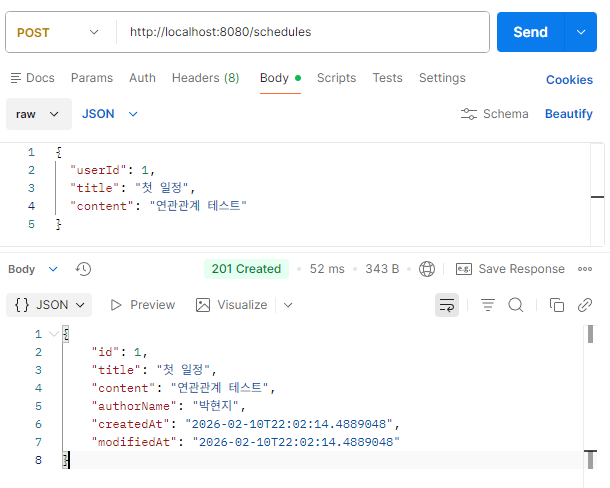Click the "createdAt" response line
Screen dimensions: 610x488
[x=245, y=424]
